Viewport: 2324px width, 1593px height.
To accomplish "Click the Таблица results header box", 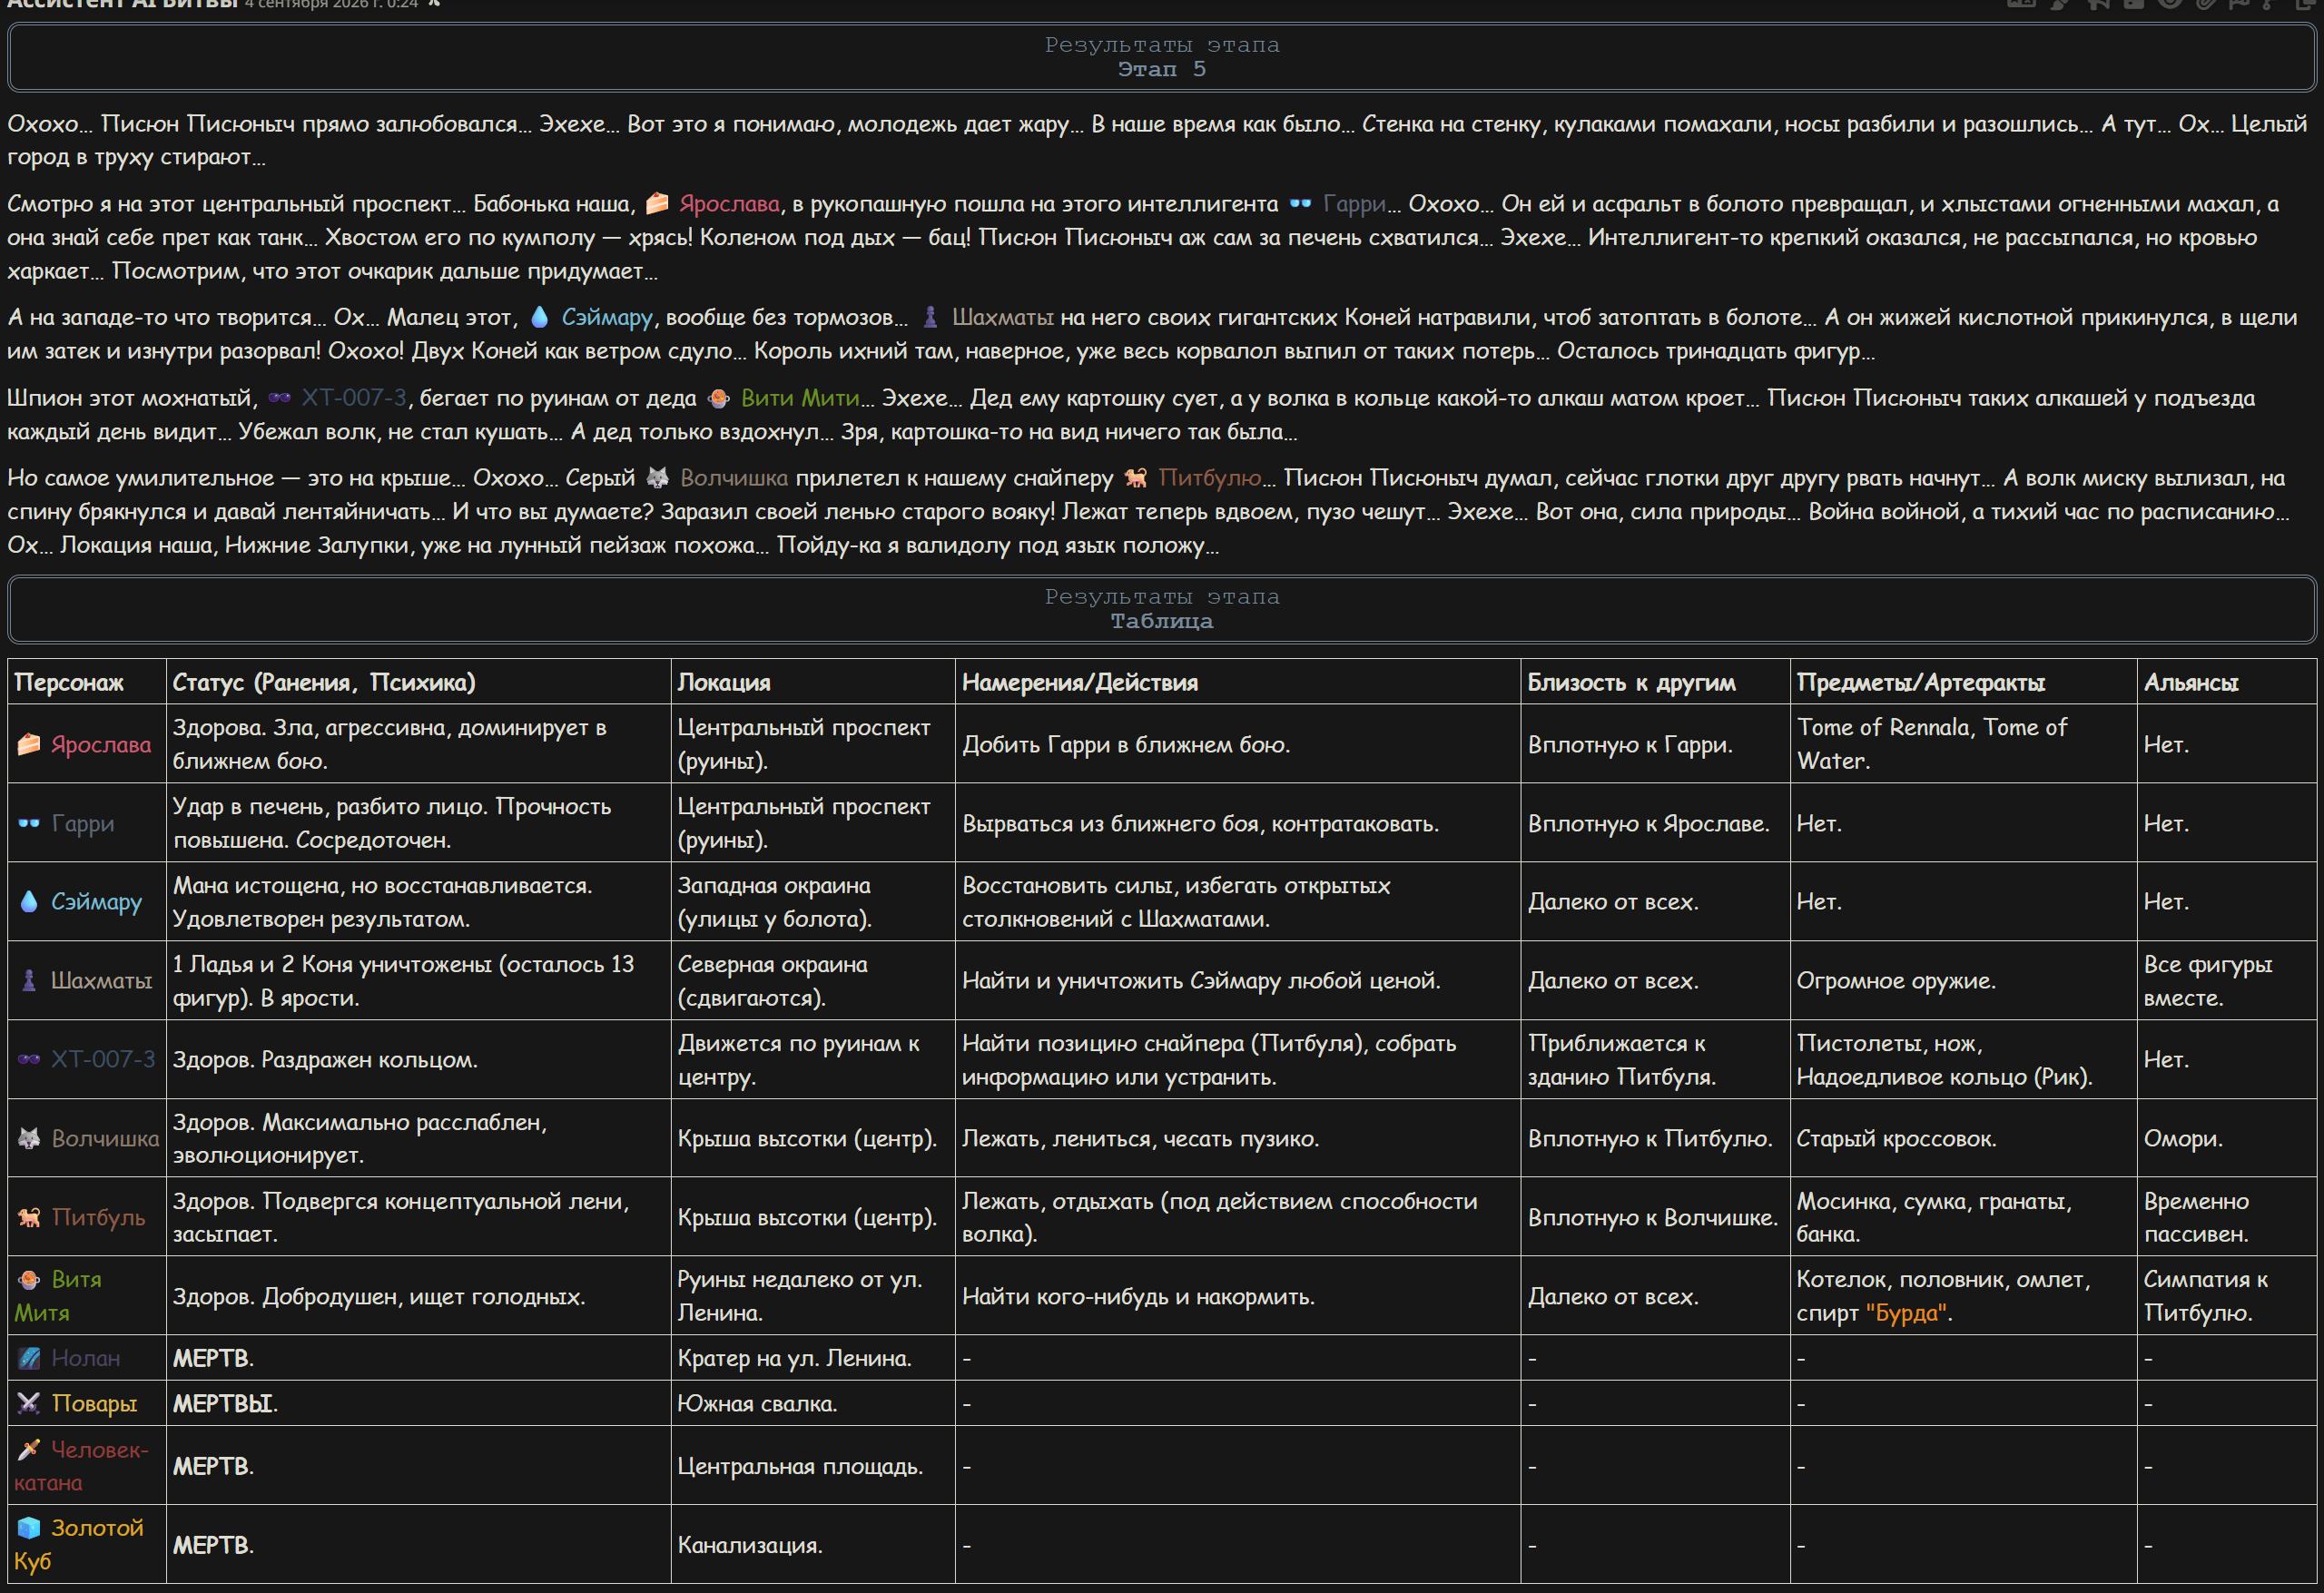I will pos(1161,609).
